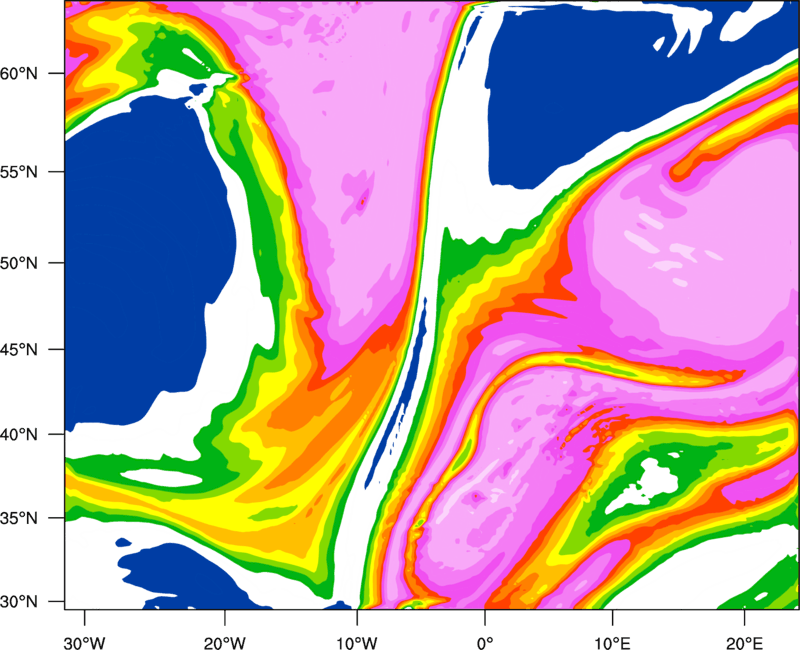Click the 10°E longitude label
The image size is (800, 650).
[x=612, y=642]
